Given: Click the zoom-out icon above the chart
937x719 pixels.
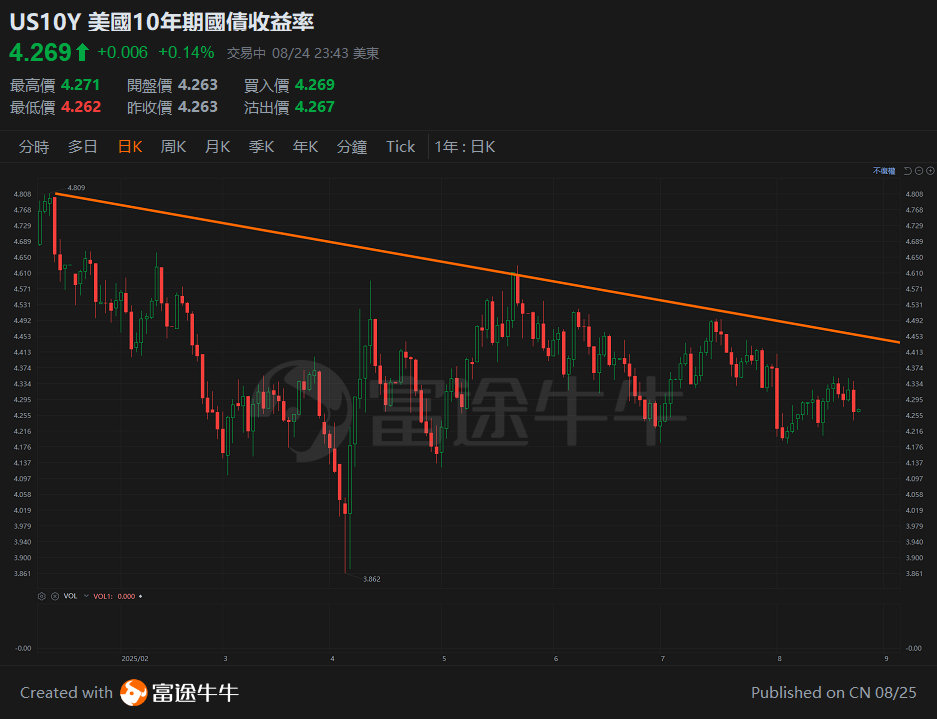Looking at the screenshot, I should point(919,171).
